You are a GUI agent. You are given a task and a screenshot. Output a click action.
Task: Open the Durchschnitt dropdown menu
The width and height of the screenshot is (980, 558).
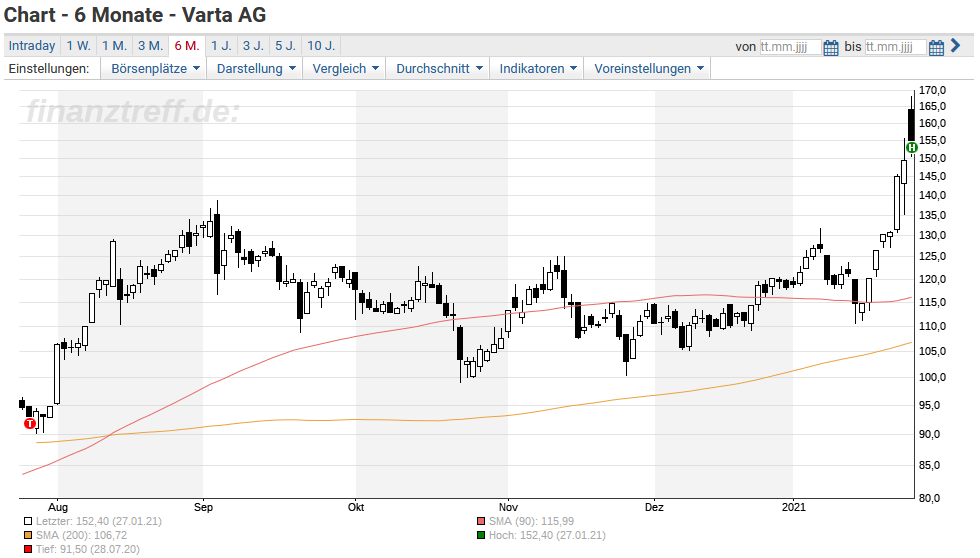coord(439,69)
